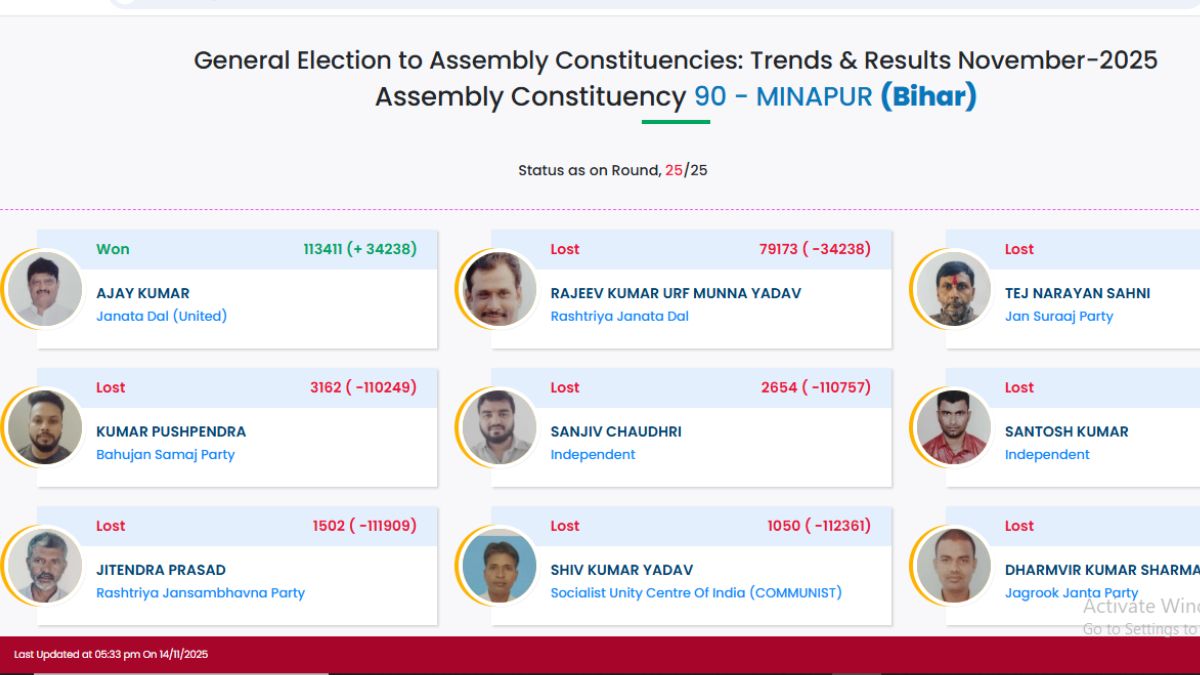Open Sanjiv Chaudhri's candidate image
The image size is (1200, 675).
coord(498,427)
